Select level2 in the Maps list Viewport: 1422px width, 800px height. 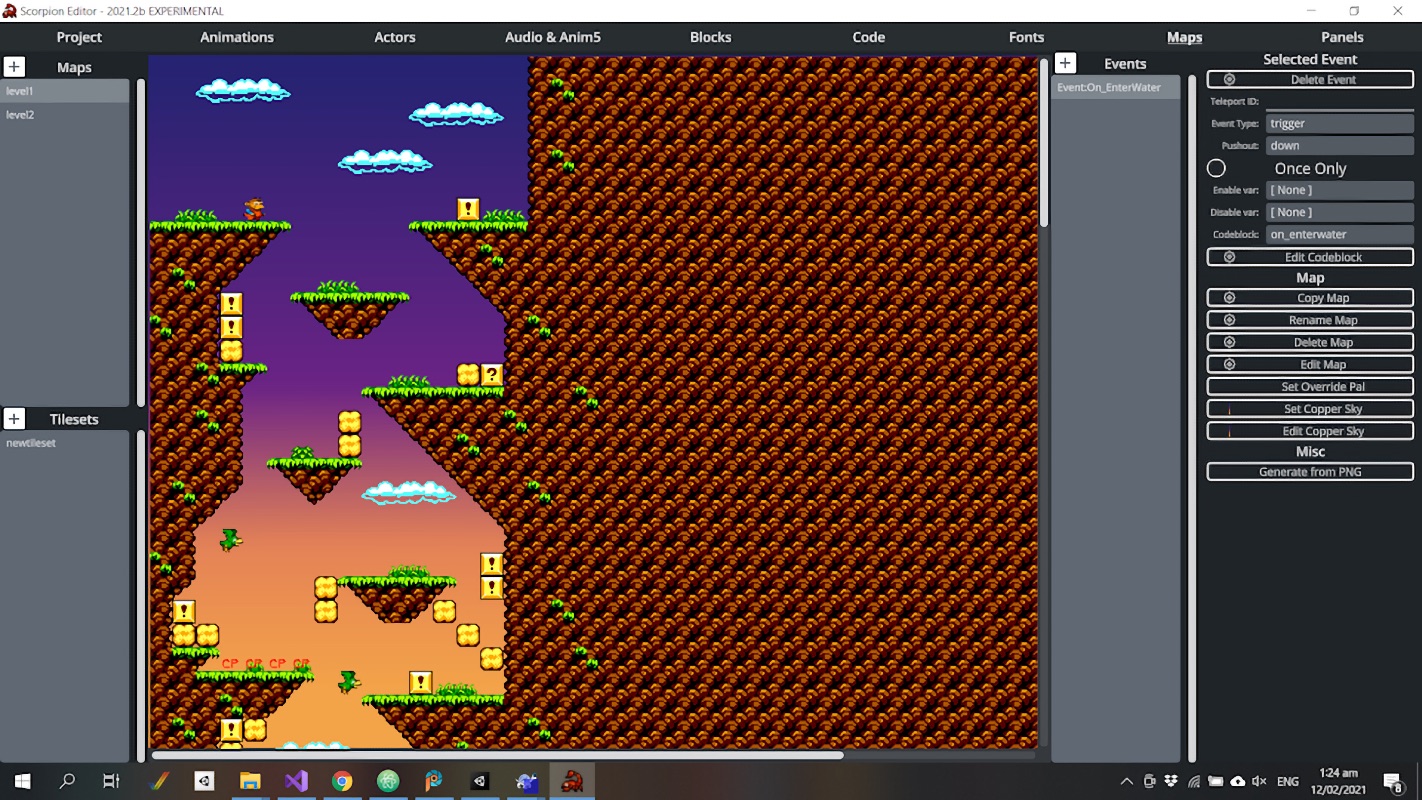[20, 114]
